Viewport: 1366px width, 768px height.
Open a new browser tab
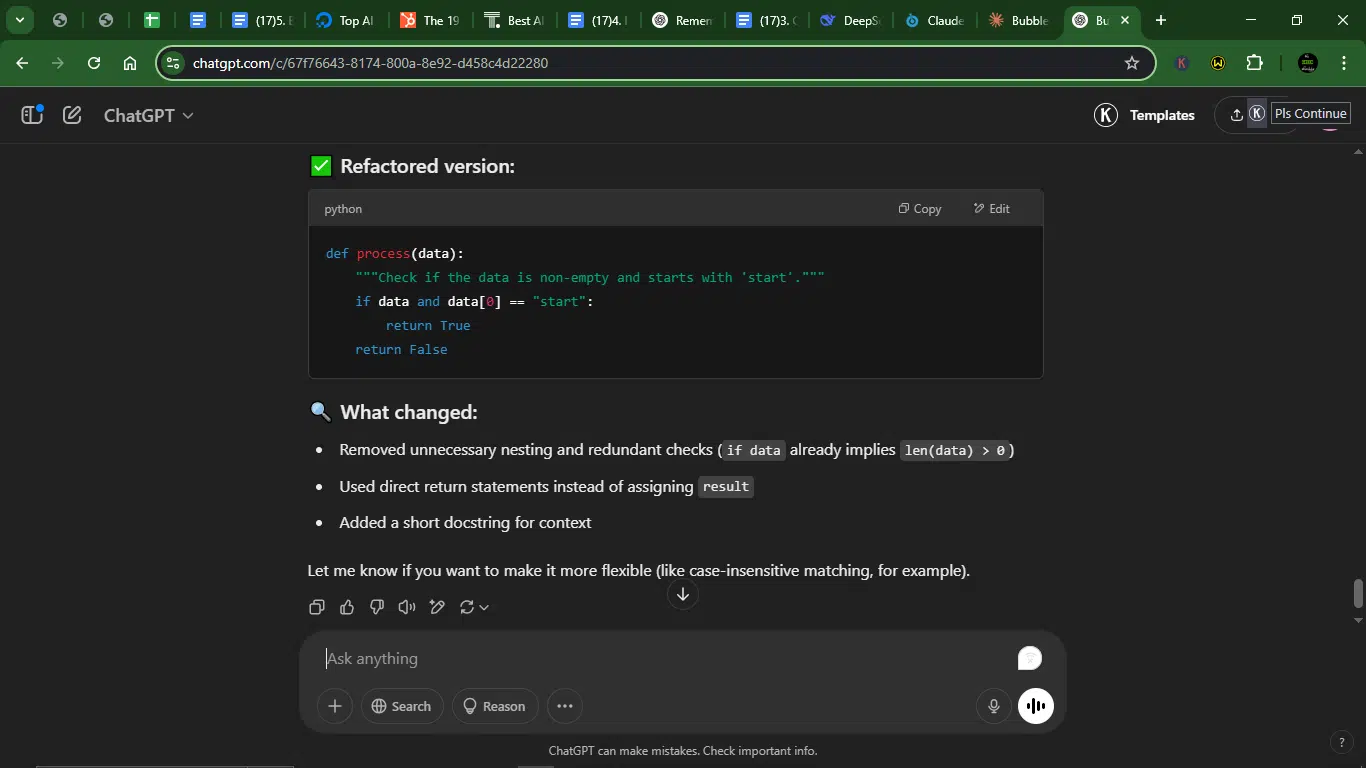coord(1161,20)
